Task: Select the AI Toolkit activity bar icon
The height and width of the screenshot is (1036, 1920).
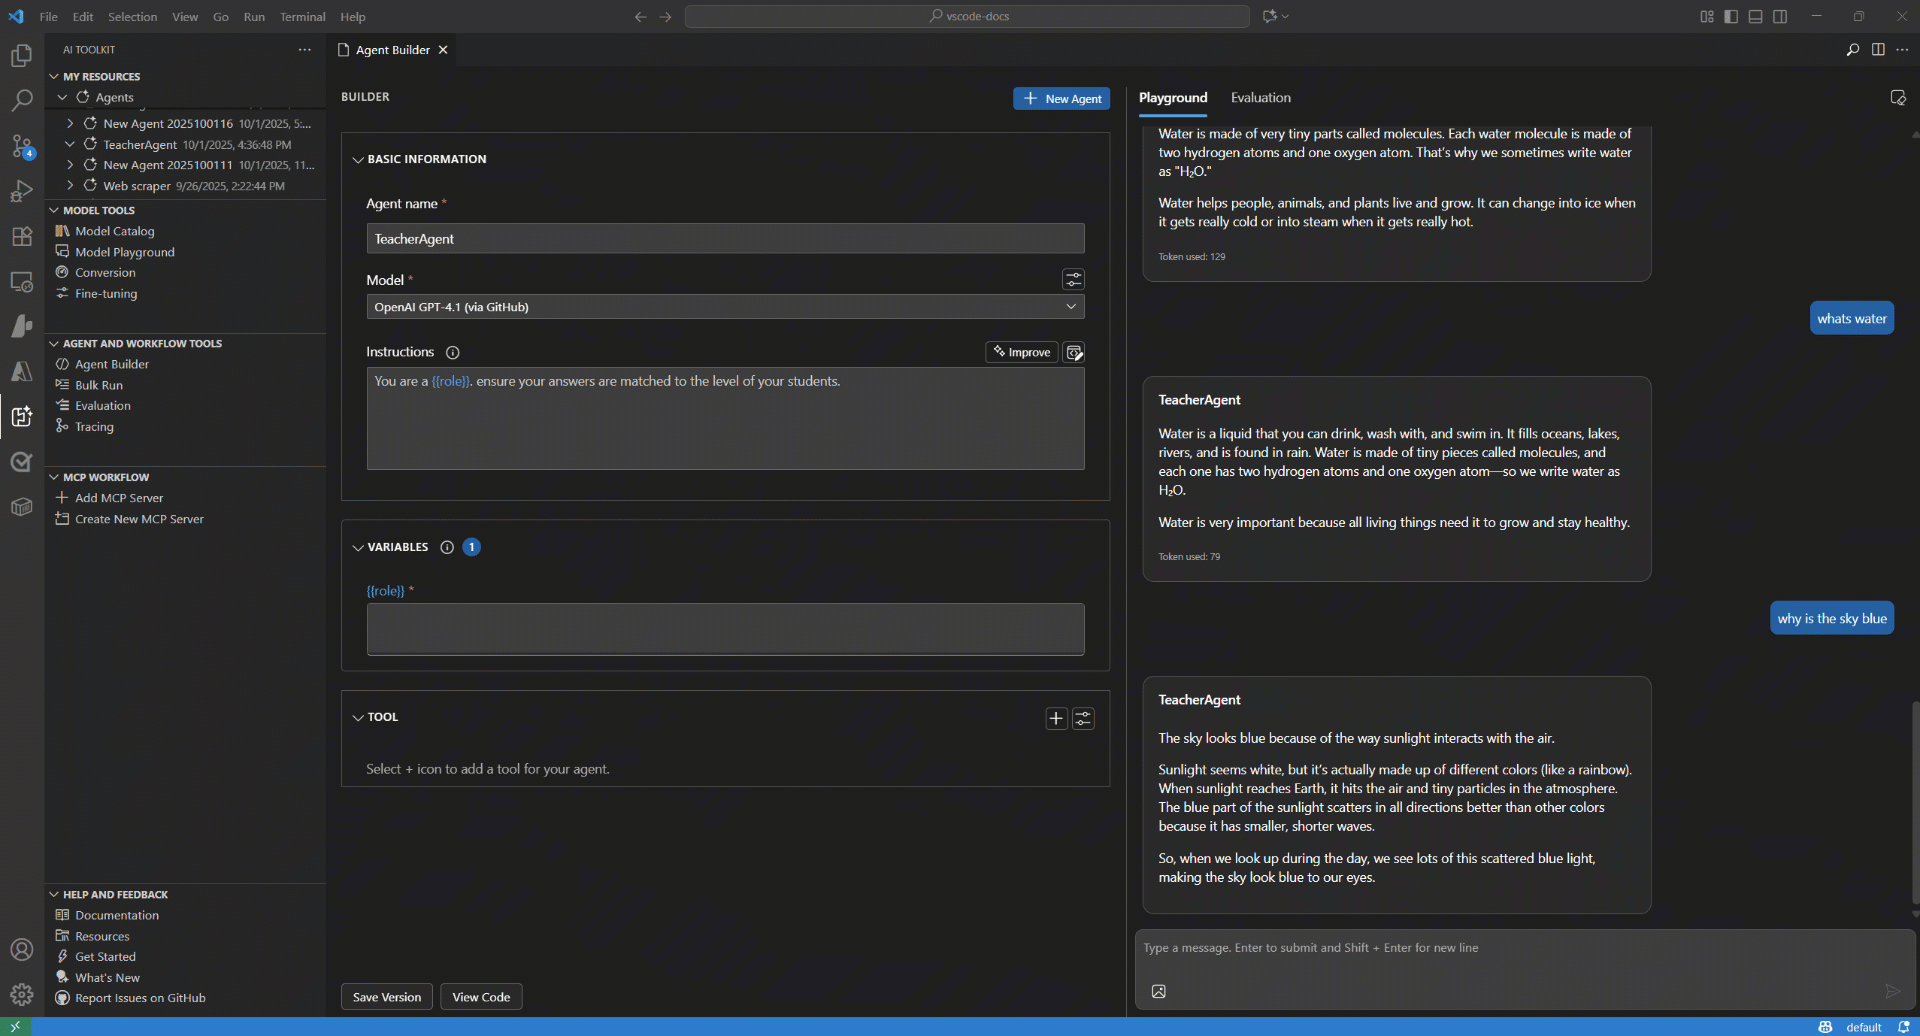Action: pyautogui.click(x=21, y=417)
